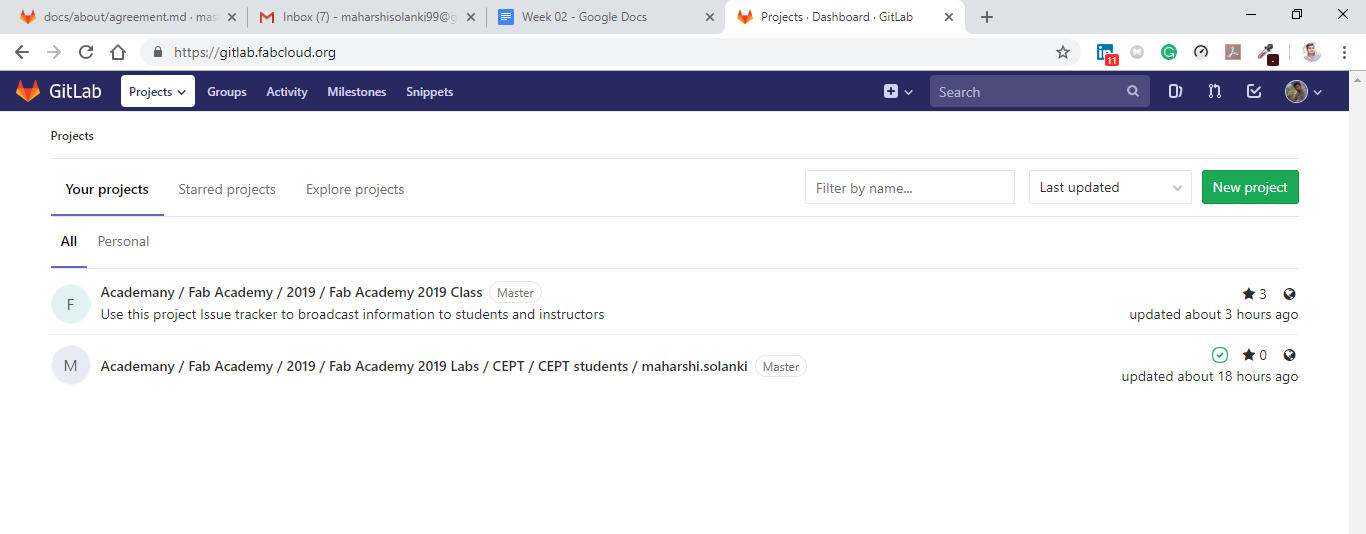Screen dimensions: 1366x534
Task: Bookmark this page with the star icon
Action: (x=1063, y=52)
